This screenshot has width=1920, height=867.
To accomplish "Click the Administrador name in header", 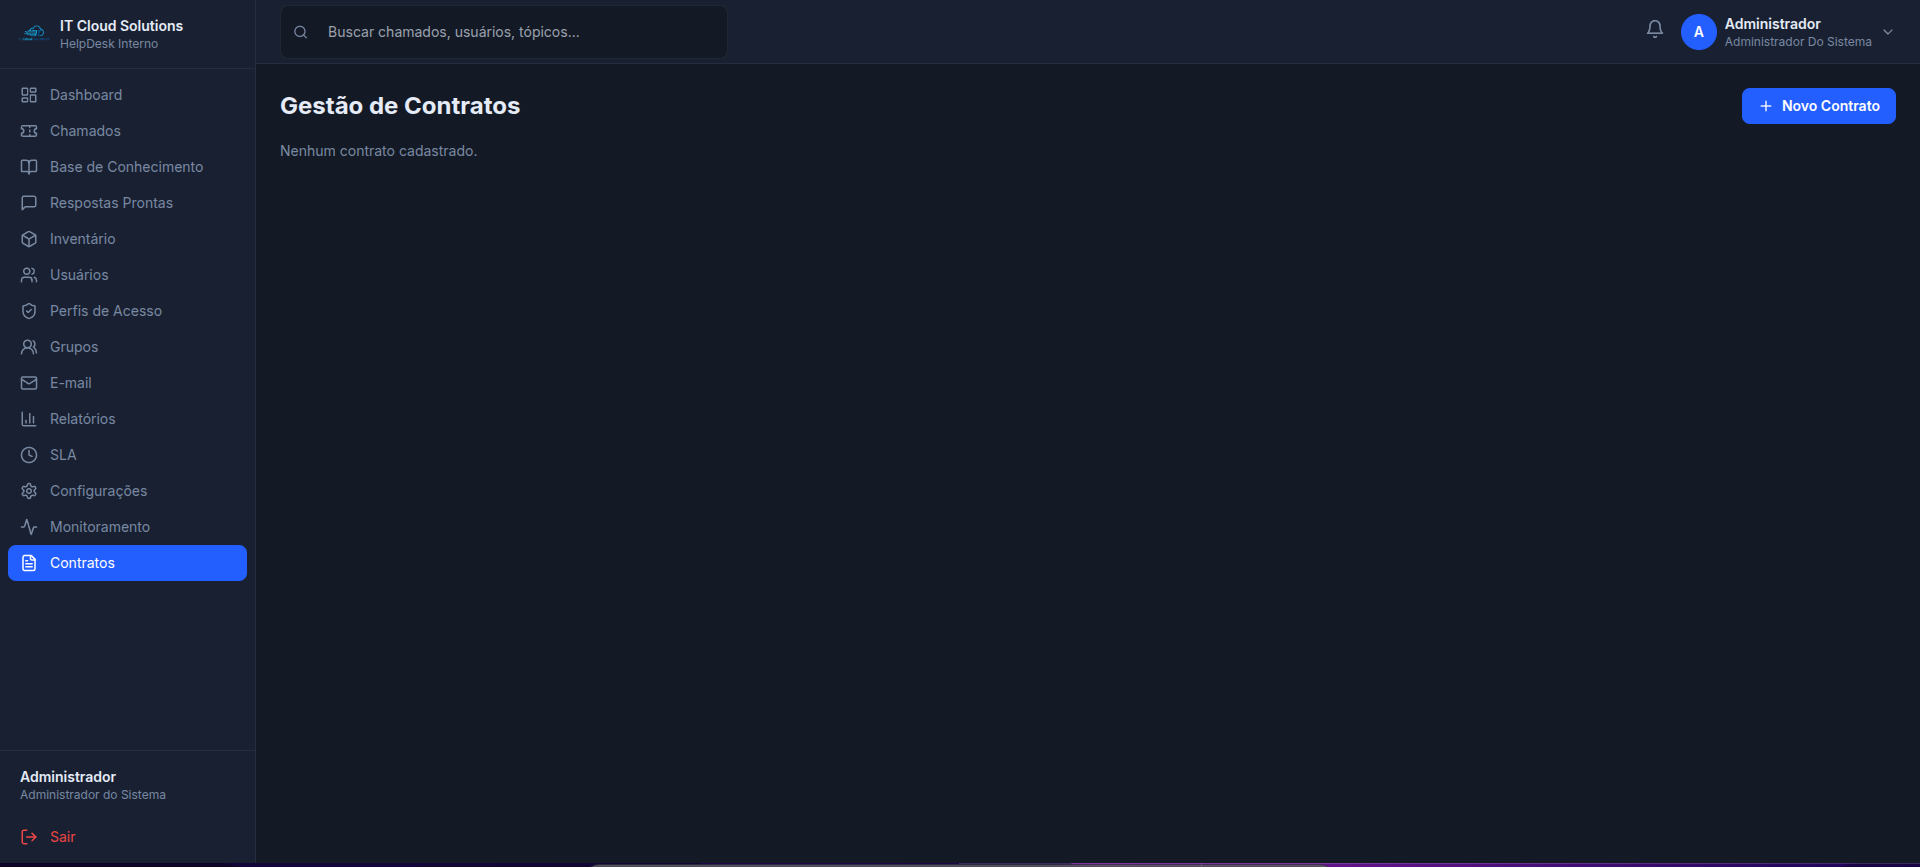I will pyautogui.click(x=1772, y=24).
